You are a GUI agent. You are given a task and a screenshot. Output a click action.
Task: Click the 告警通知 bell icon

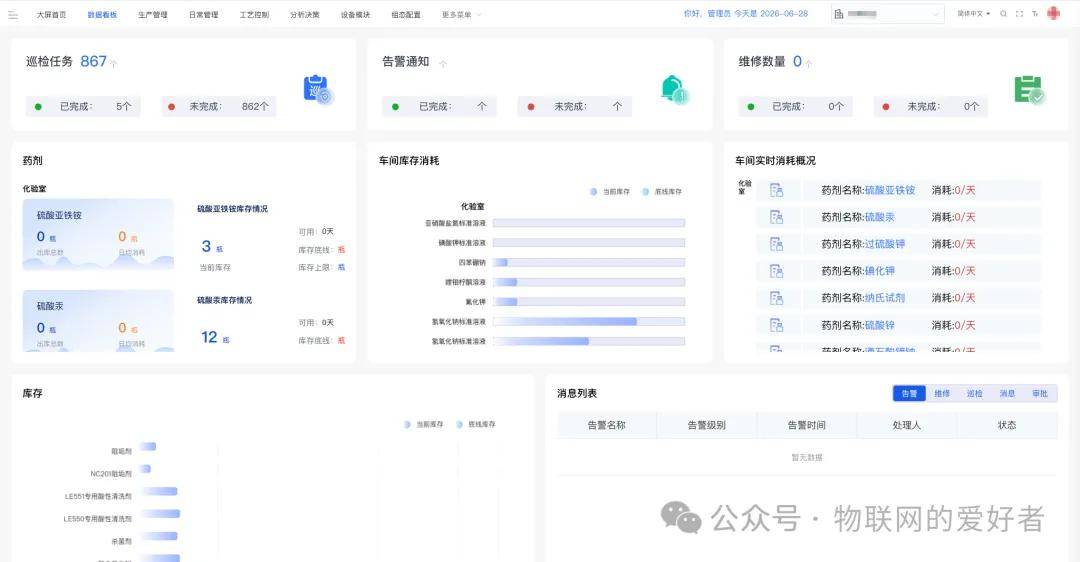point(674,89)
